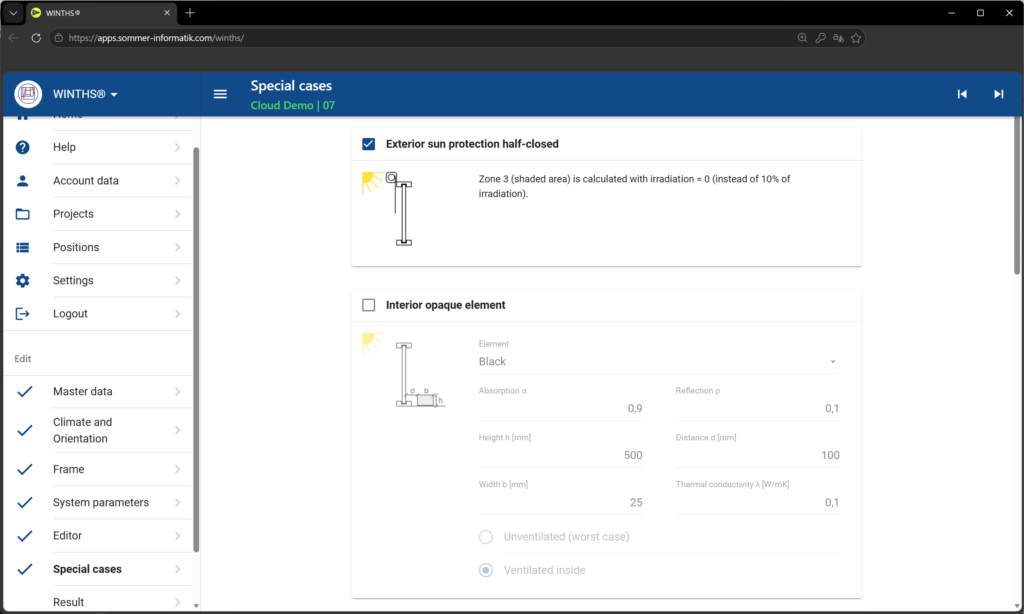Click the sidebar vertical scrollbar

196,349
